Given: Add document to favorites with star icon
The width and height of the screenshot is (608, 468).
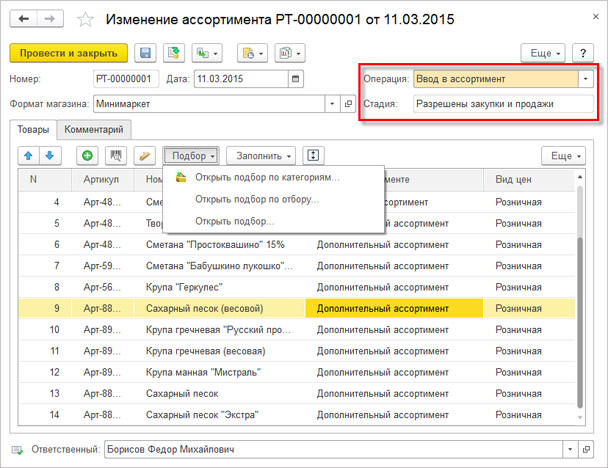Looking at the screenshot, I should 85,19.
